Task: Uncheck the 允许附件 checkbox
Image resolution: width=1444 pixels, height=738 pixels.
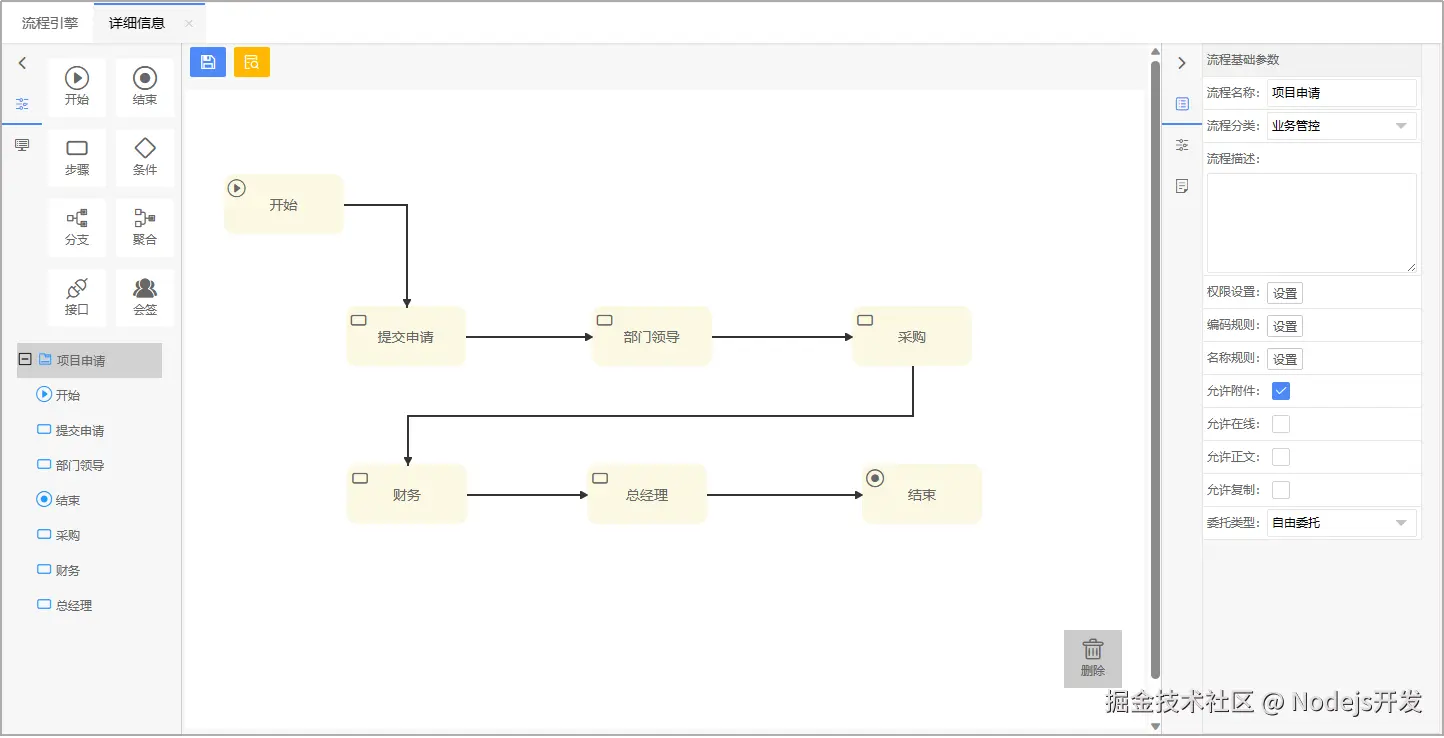Action: pyautogui.click(x=1281, y=391)
